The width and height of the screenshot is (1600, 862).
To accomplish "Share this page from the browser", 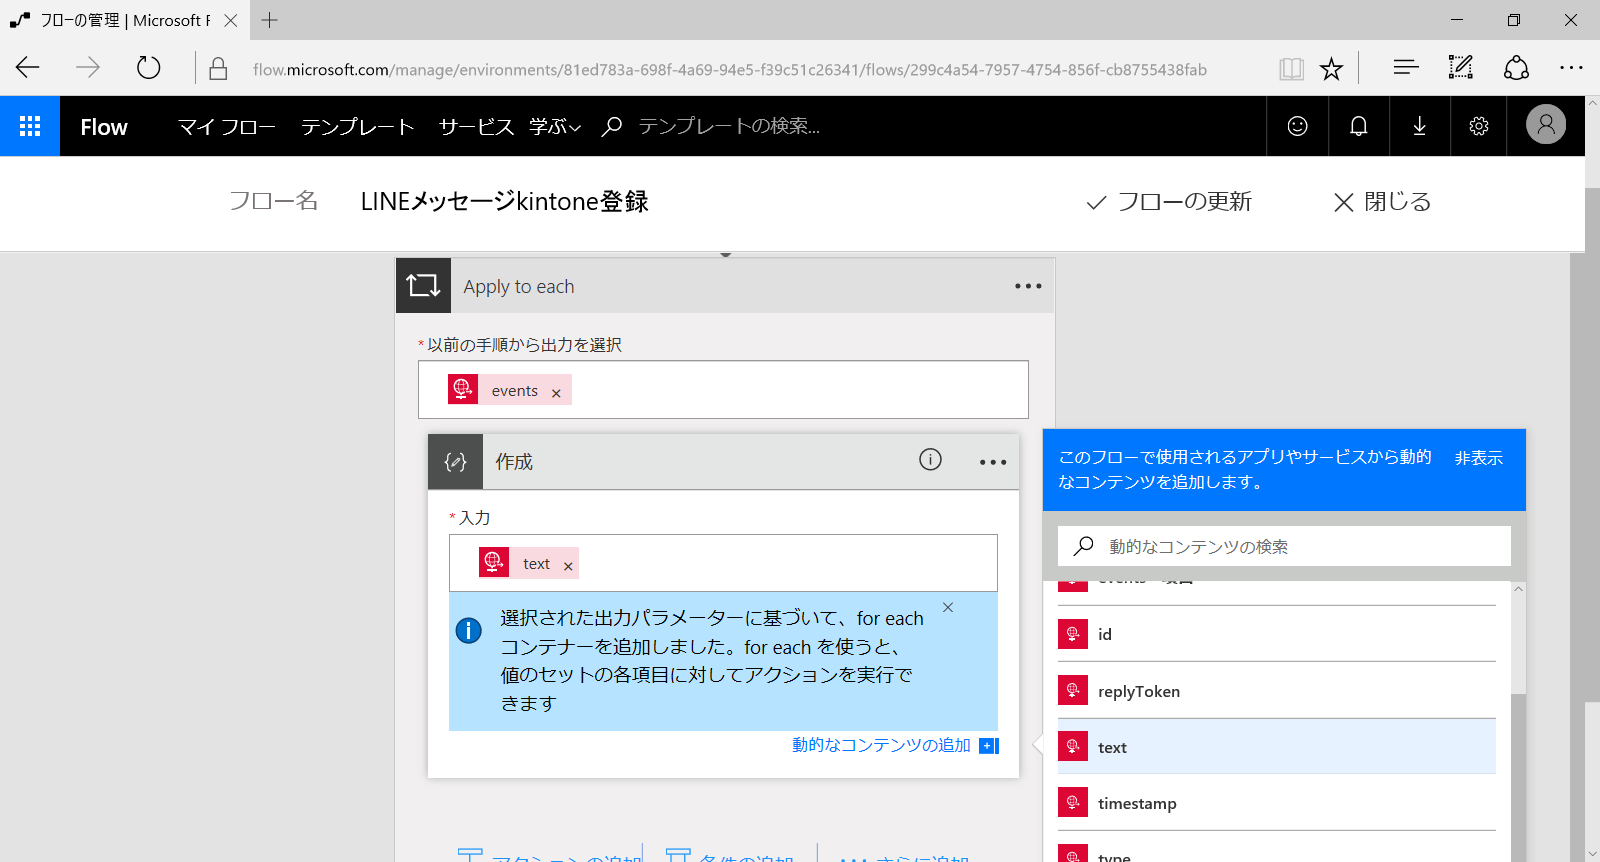I will click(x=1516, y=67).
